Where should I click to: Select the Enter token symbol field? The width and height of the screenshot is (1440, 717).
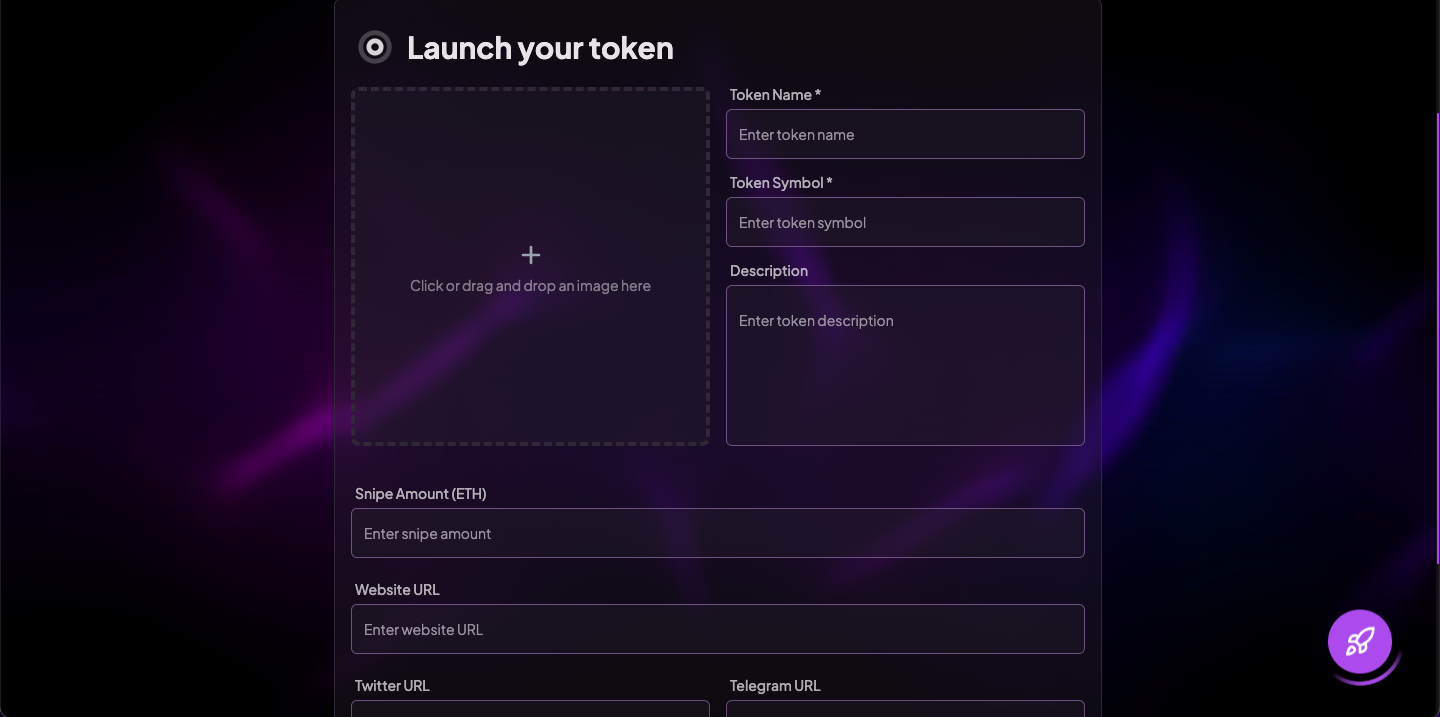pyautogui.click(x=905, y=222)
